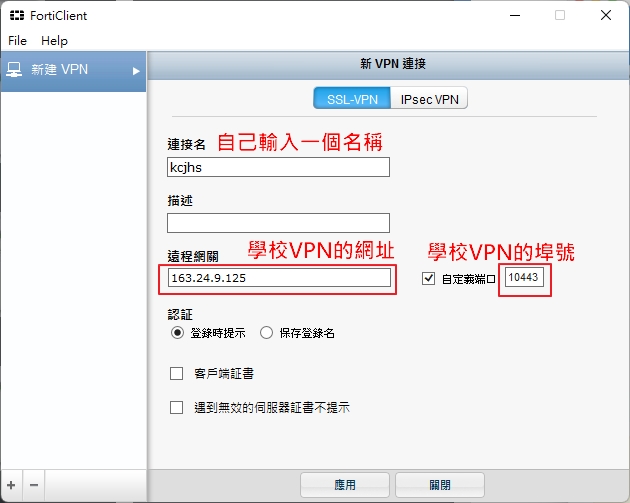Click the 連接名 field containing kcjhs
Screen dimensions: 630x503
pos(278,167)
